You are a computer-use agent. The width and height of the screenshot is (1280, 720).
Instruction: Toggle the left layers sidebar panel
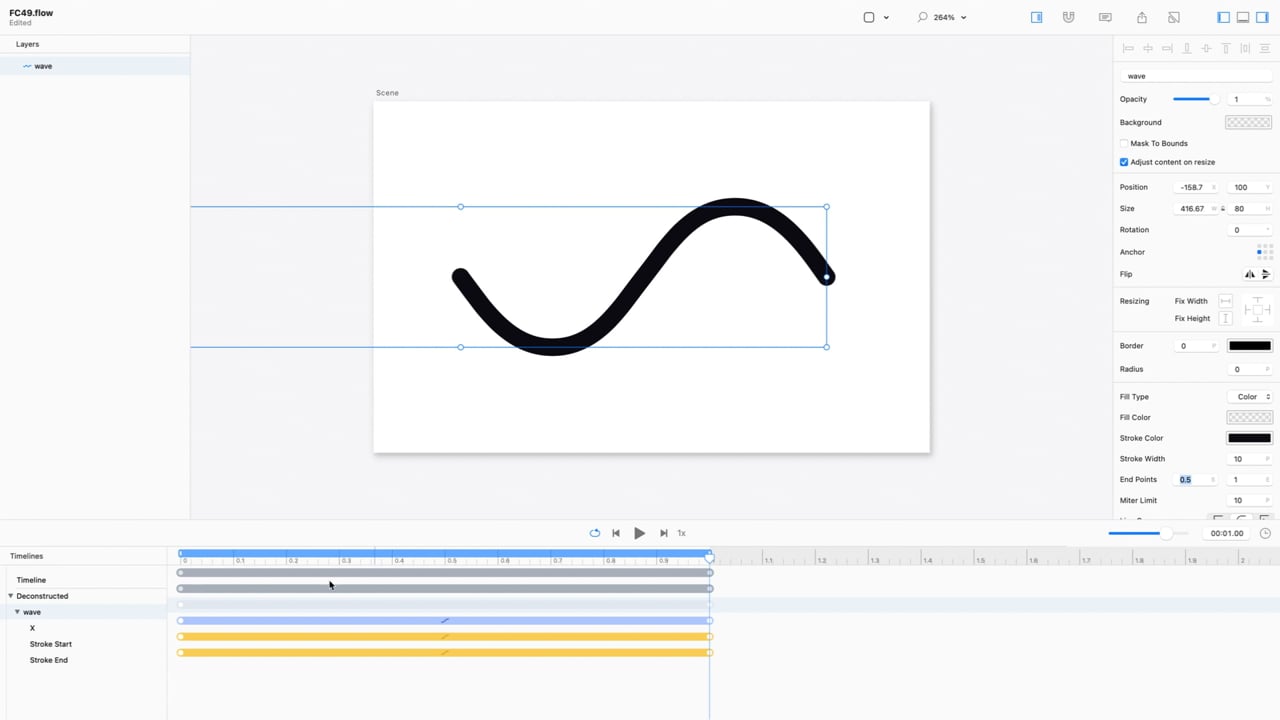click(x=1223, y=17)
